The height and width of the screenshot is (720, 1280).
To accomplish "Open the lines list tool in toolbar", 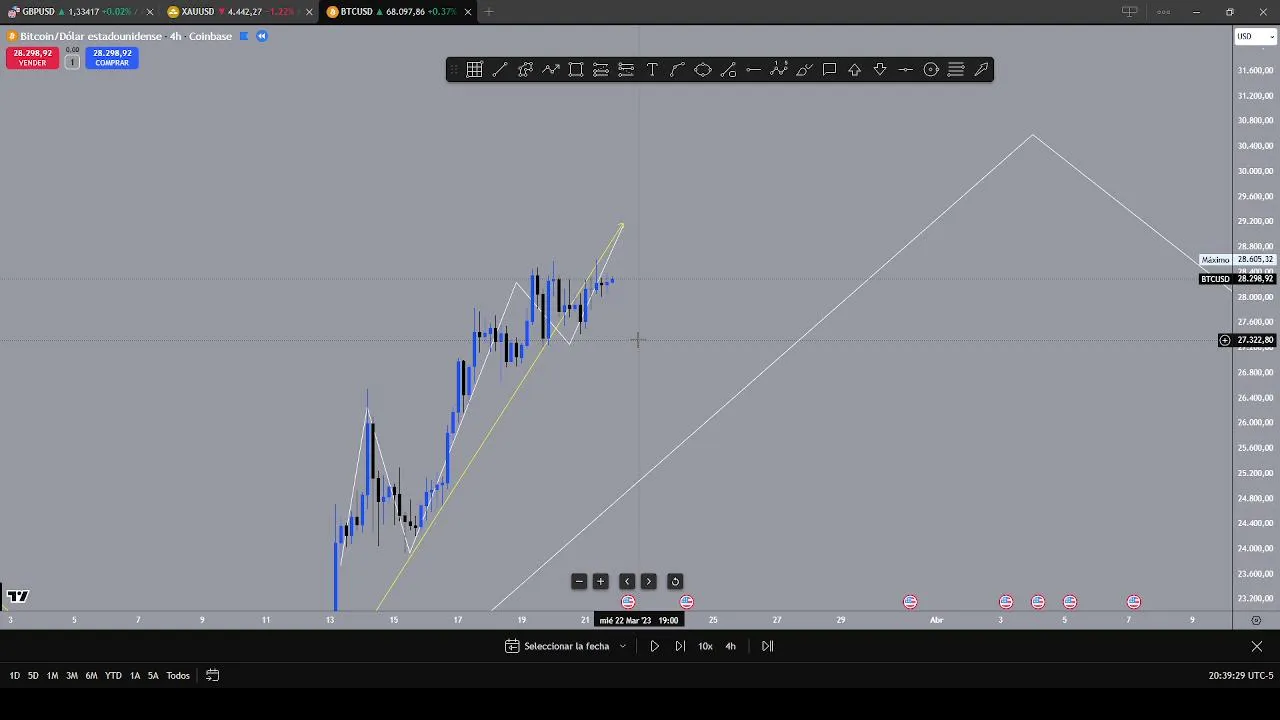I will click(x=956, y=69).
